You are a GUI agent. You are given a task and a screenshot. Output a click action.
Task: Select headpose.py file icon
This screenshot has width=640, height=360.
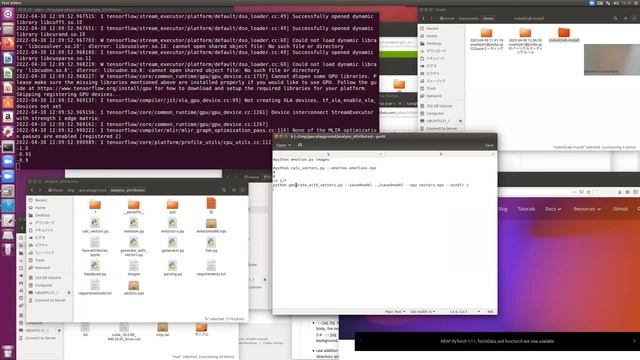pyautogui.click(x=95, y=265)
